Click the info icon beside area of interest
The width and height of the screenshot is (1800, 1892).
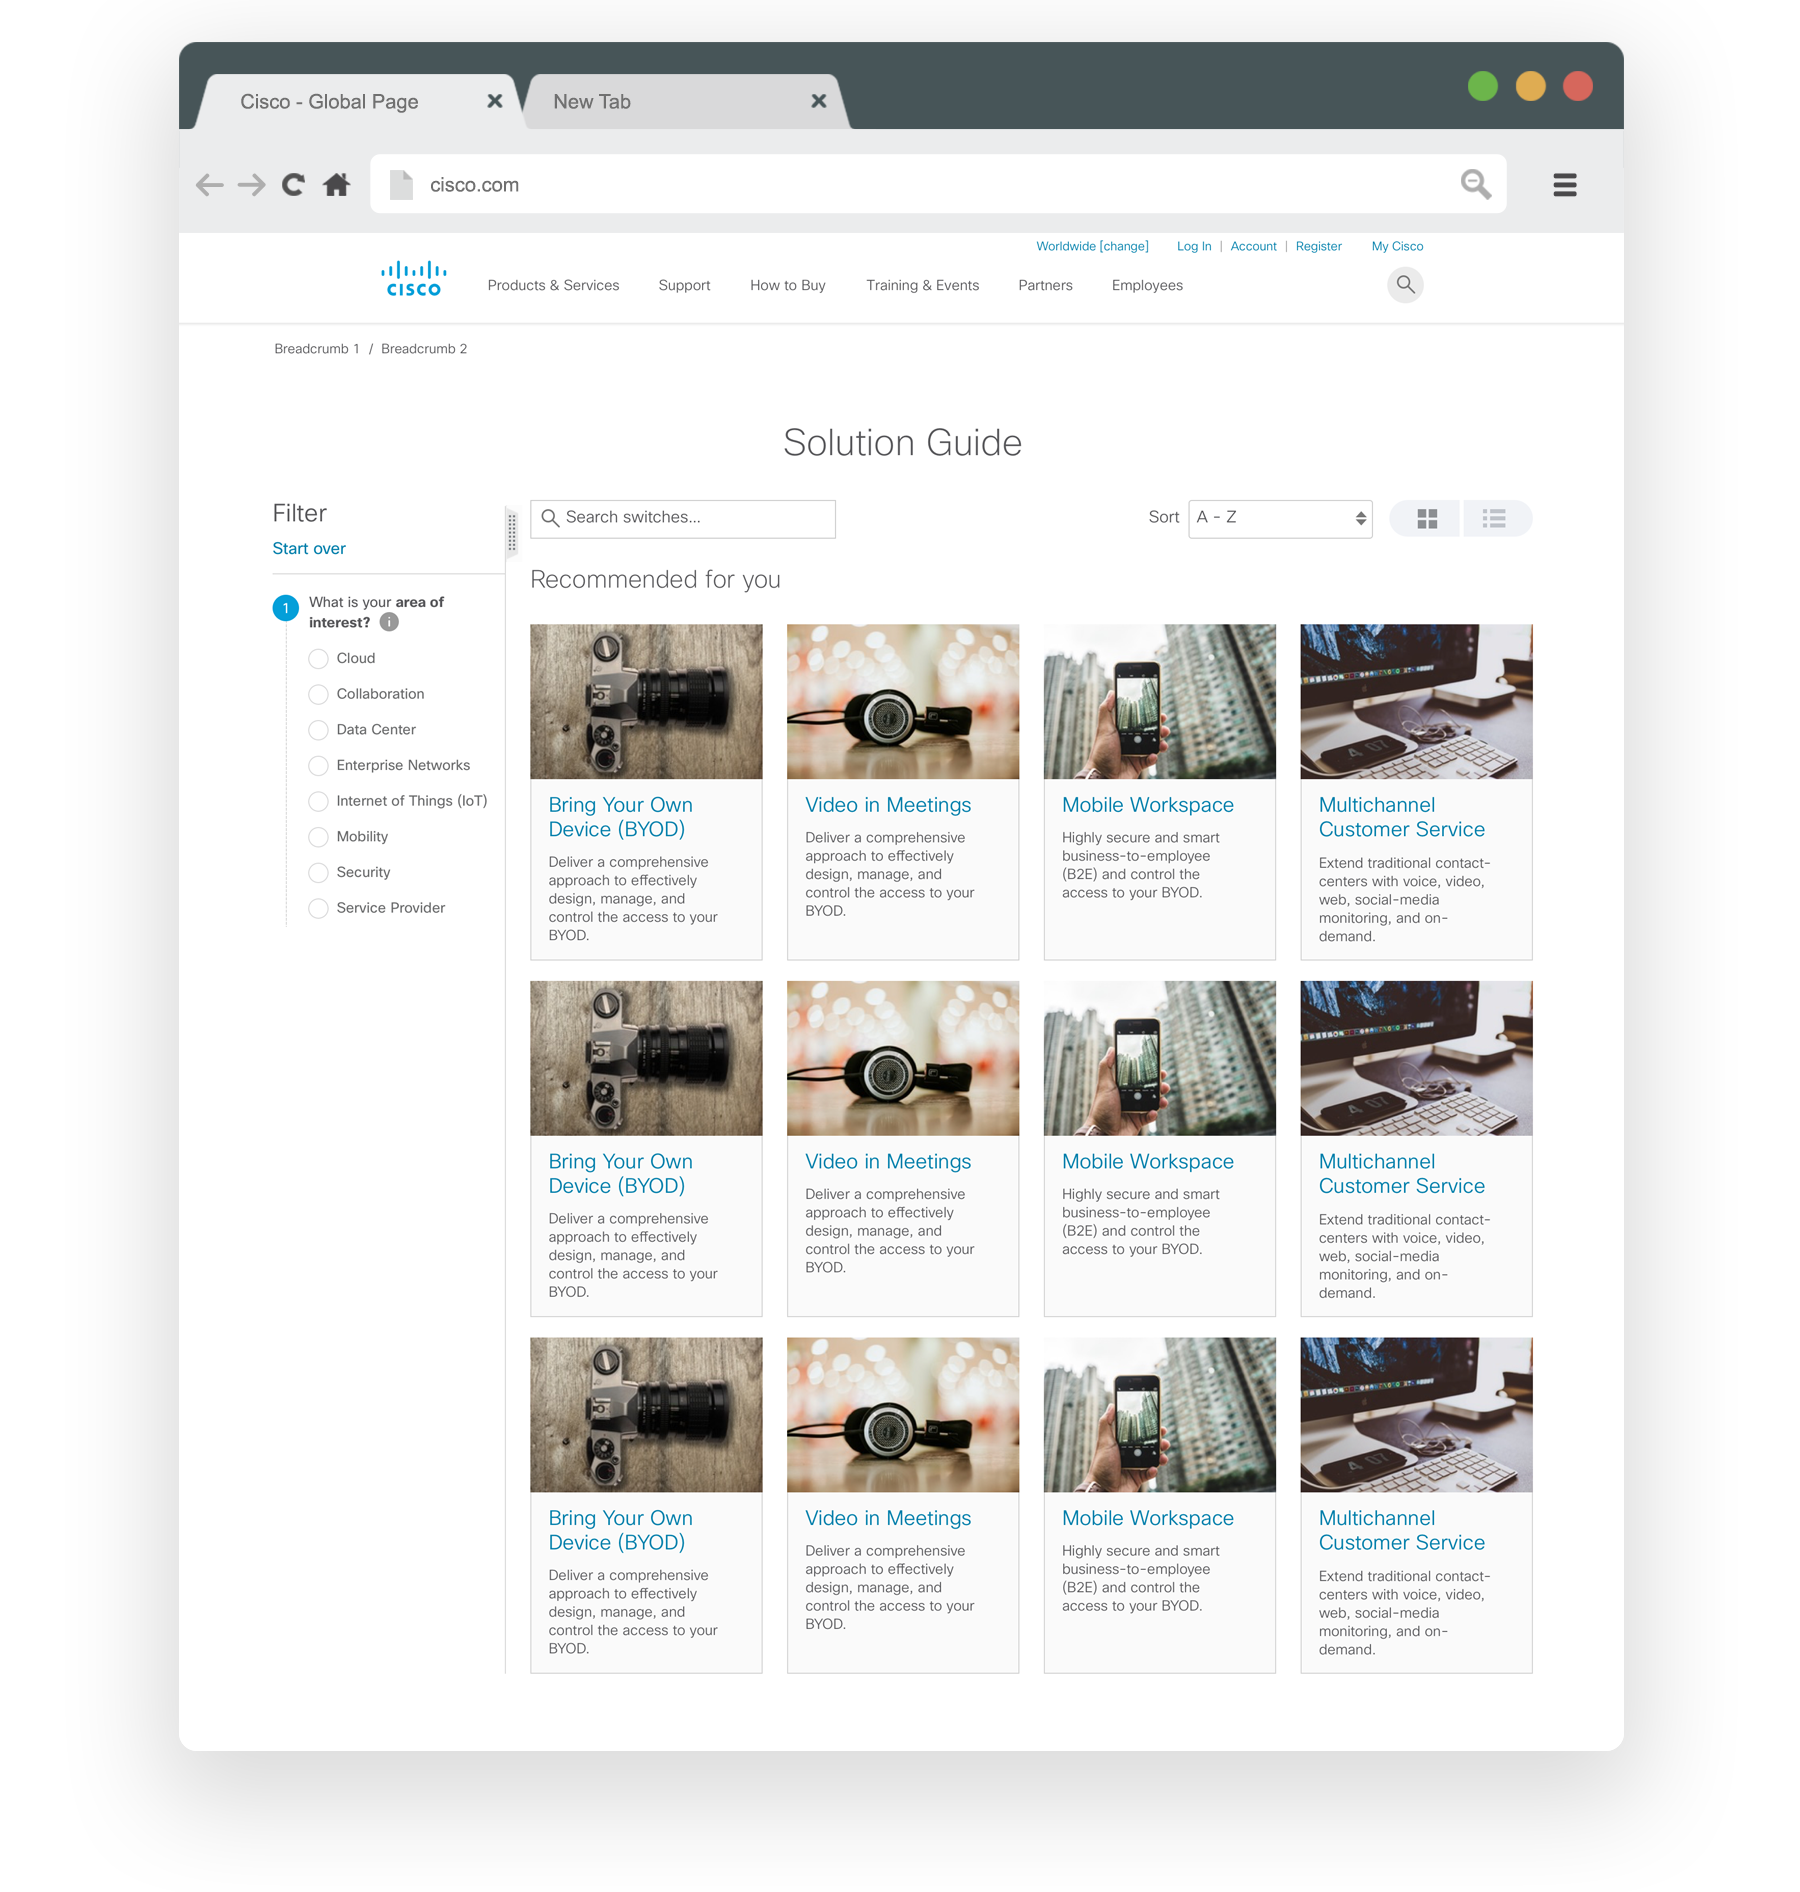tap(389, 622)
